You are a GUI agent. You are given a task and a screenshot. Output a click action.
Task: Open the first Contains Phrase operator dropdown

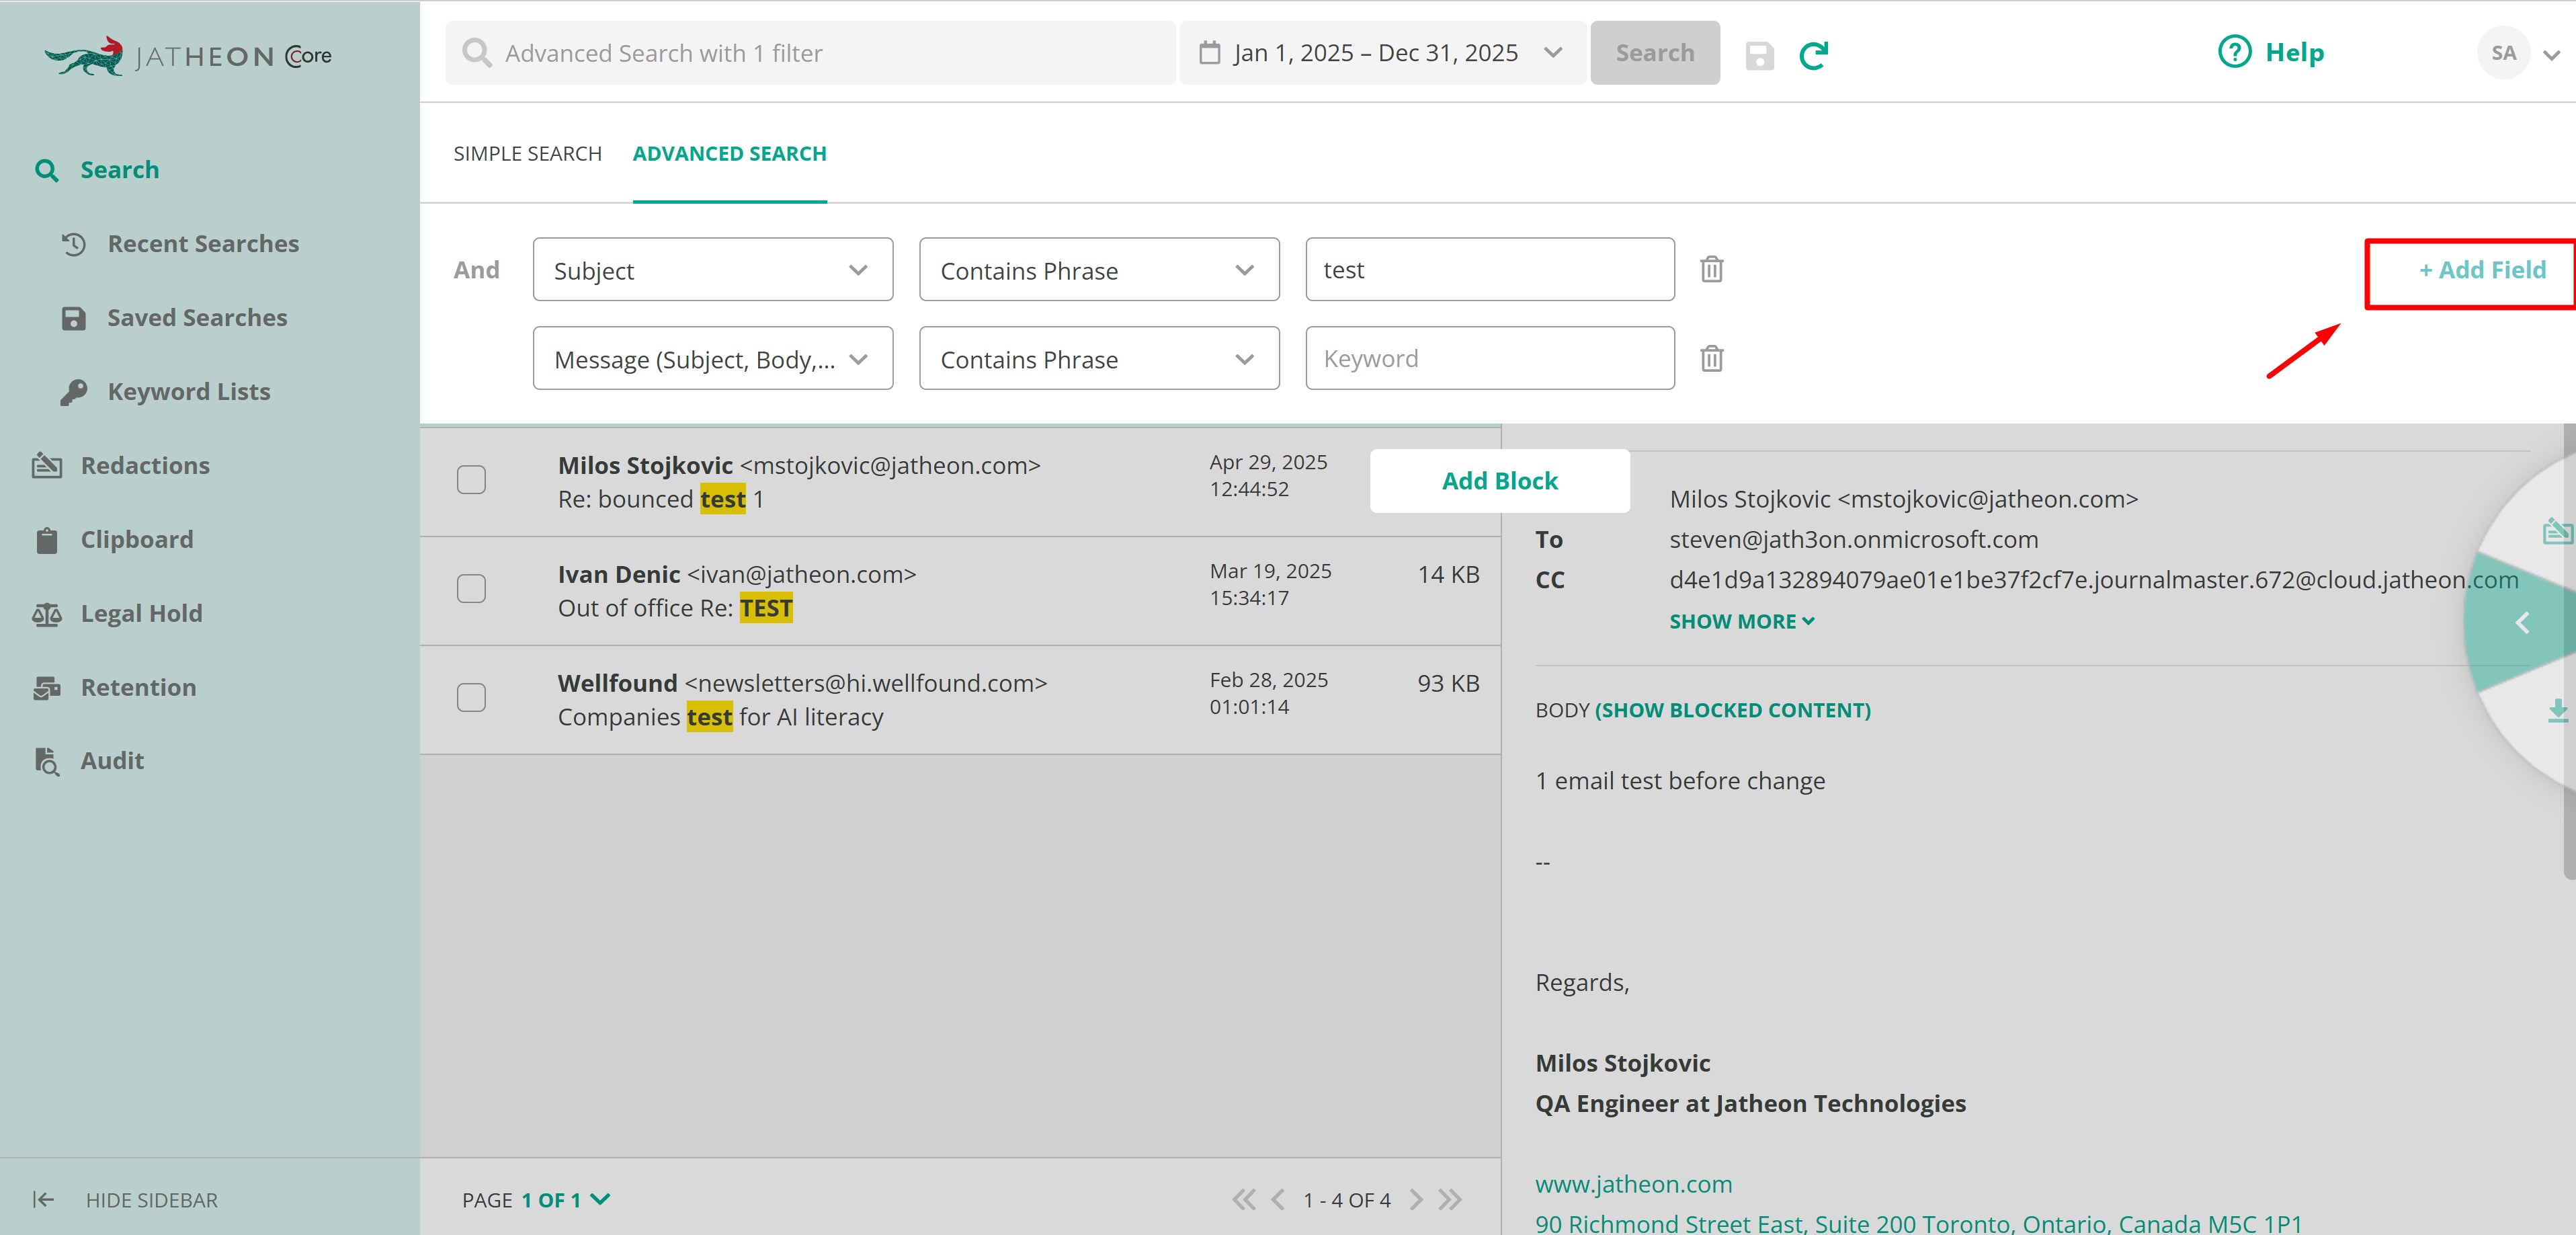(1098, 270)
